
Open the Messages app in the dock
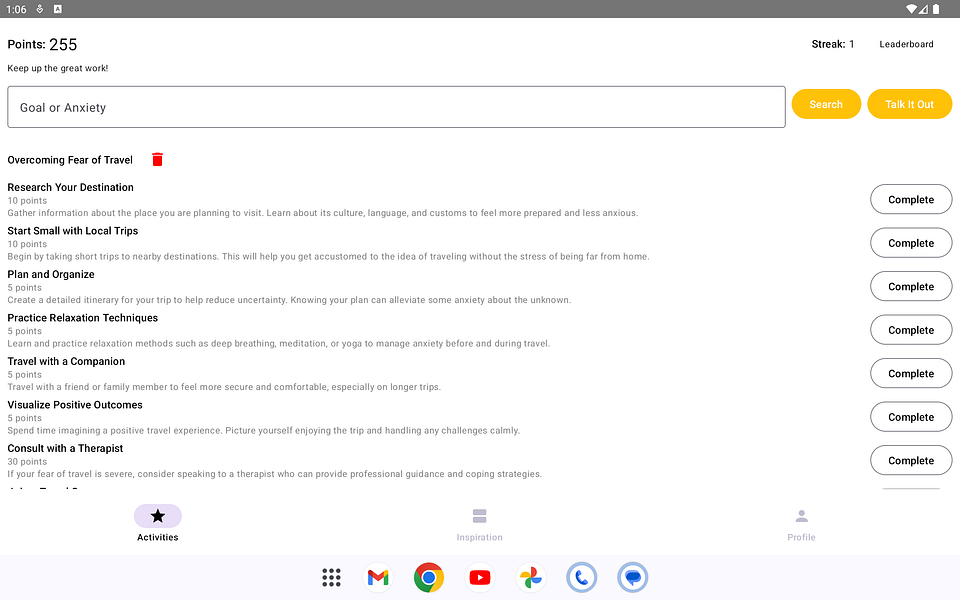[x=632, y=577]
